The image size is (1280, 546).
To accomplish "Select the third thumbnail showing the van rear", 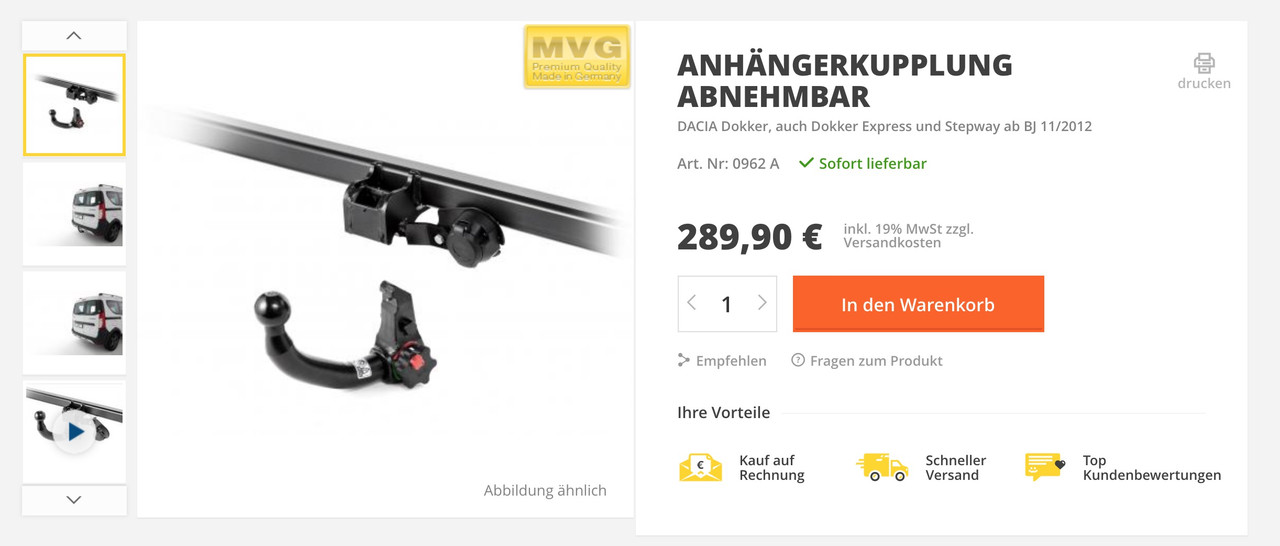I will coord(74,323).
